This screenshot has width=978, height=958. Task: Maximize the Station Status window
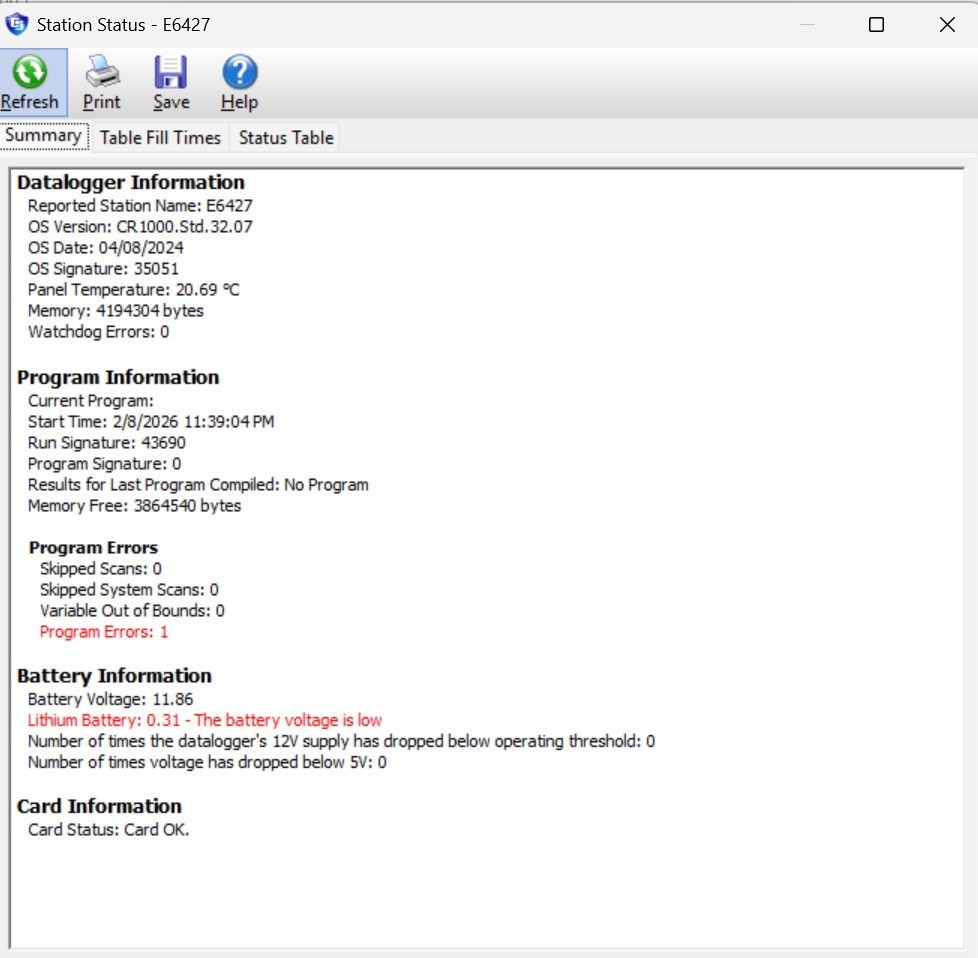point(876,25)
